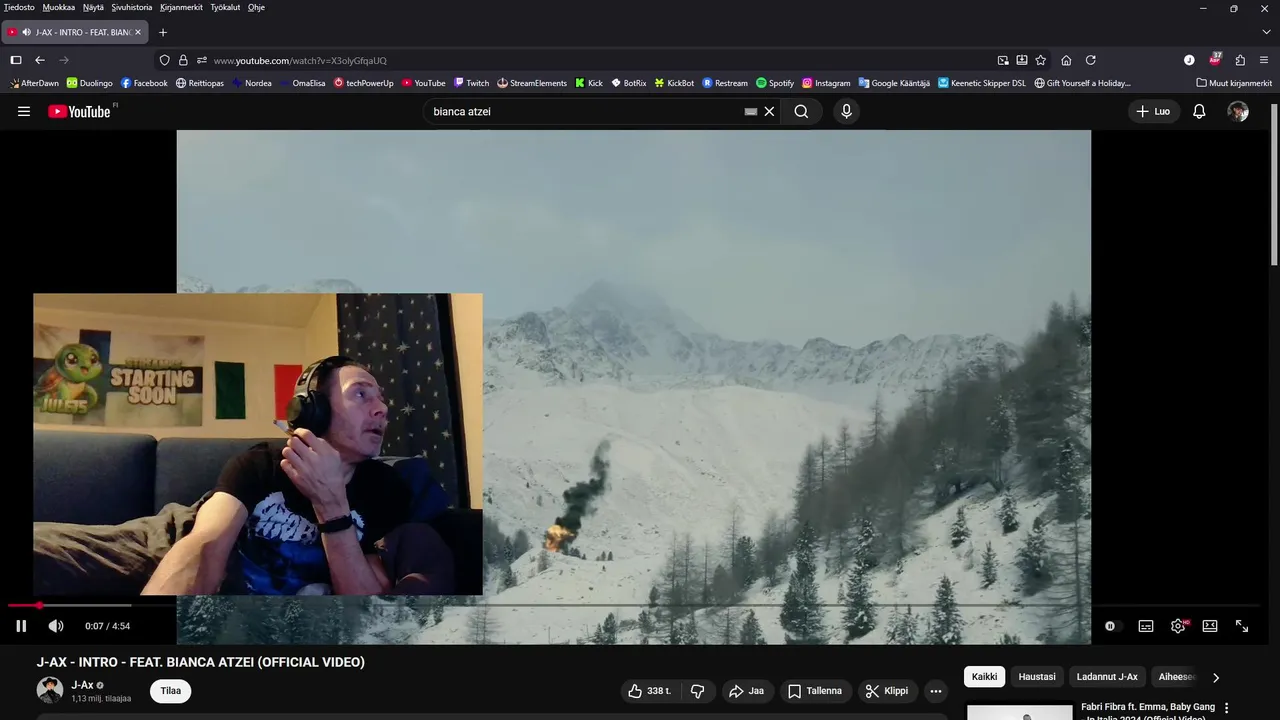Go back with the browser back arrow
This screenshot has height=720, width=1280.
coord(40,60)
